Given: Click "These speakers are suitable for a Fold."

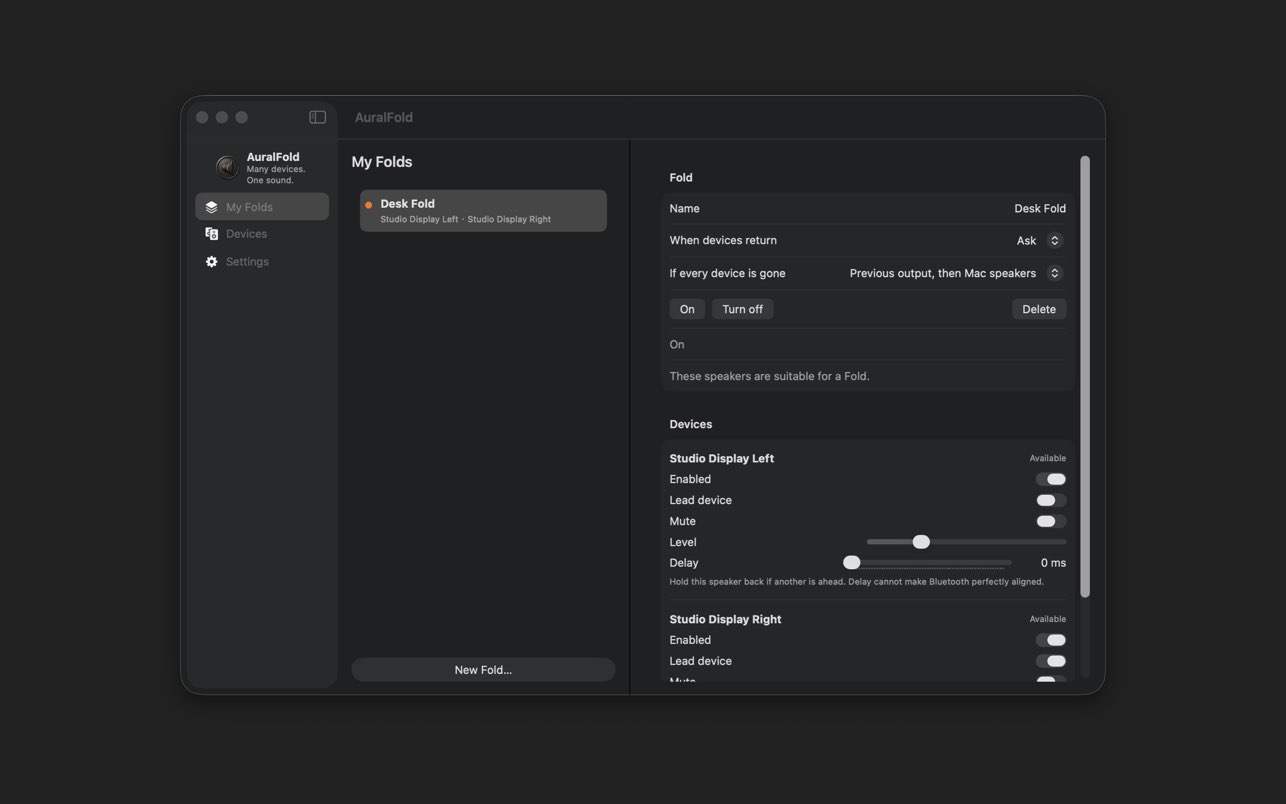Looking at the screenshot, I should 769,376.
